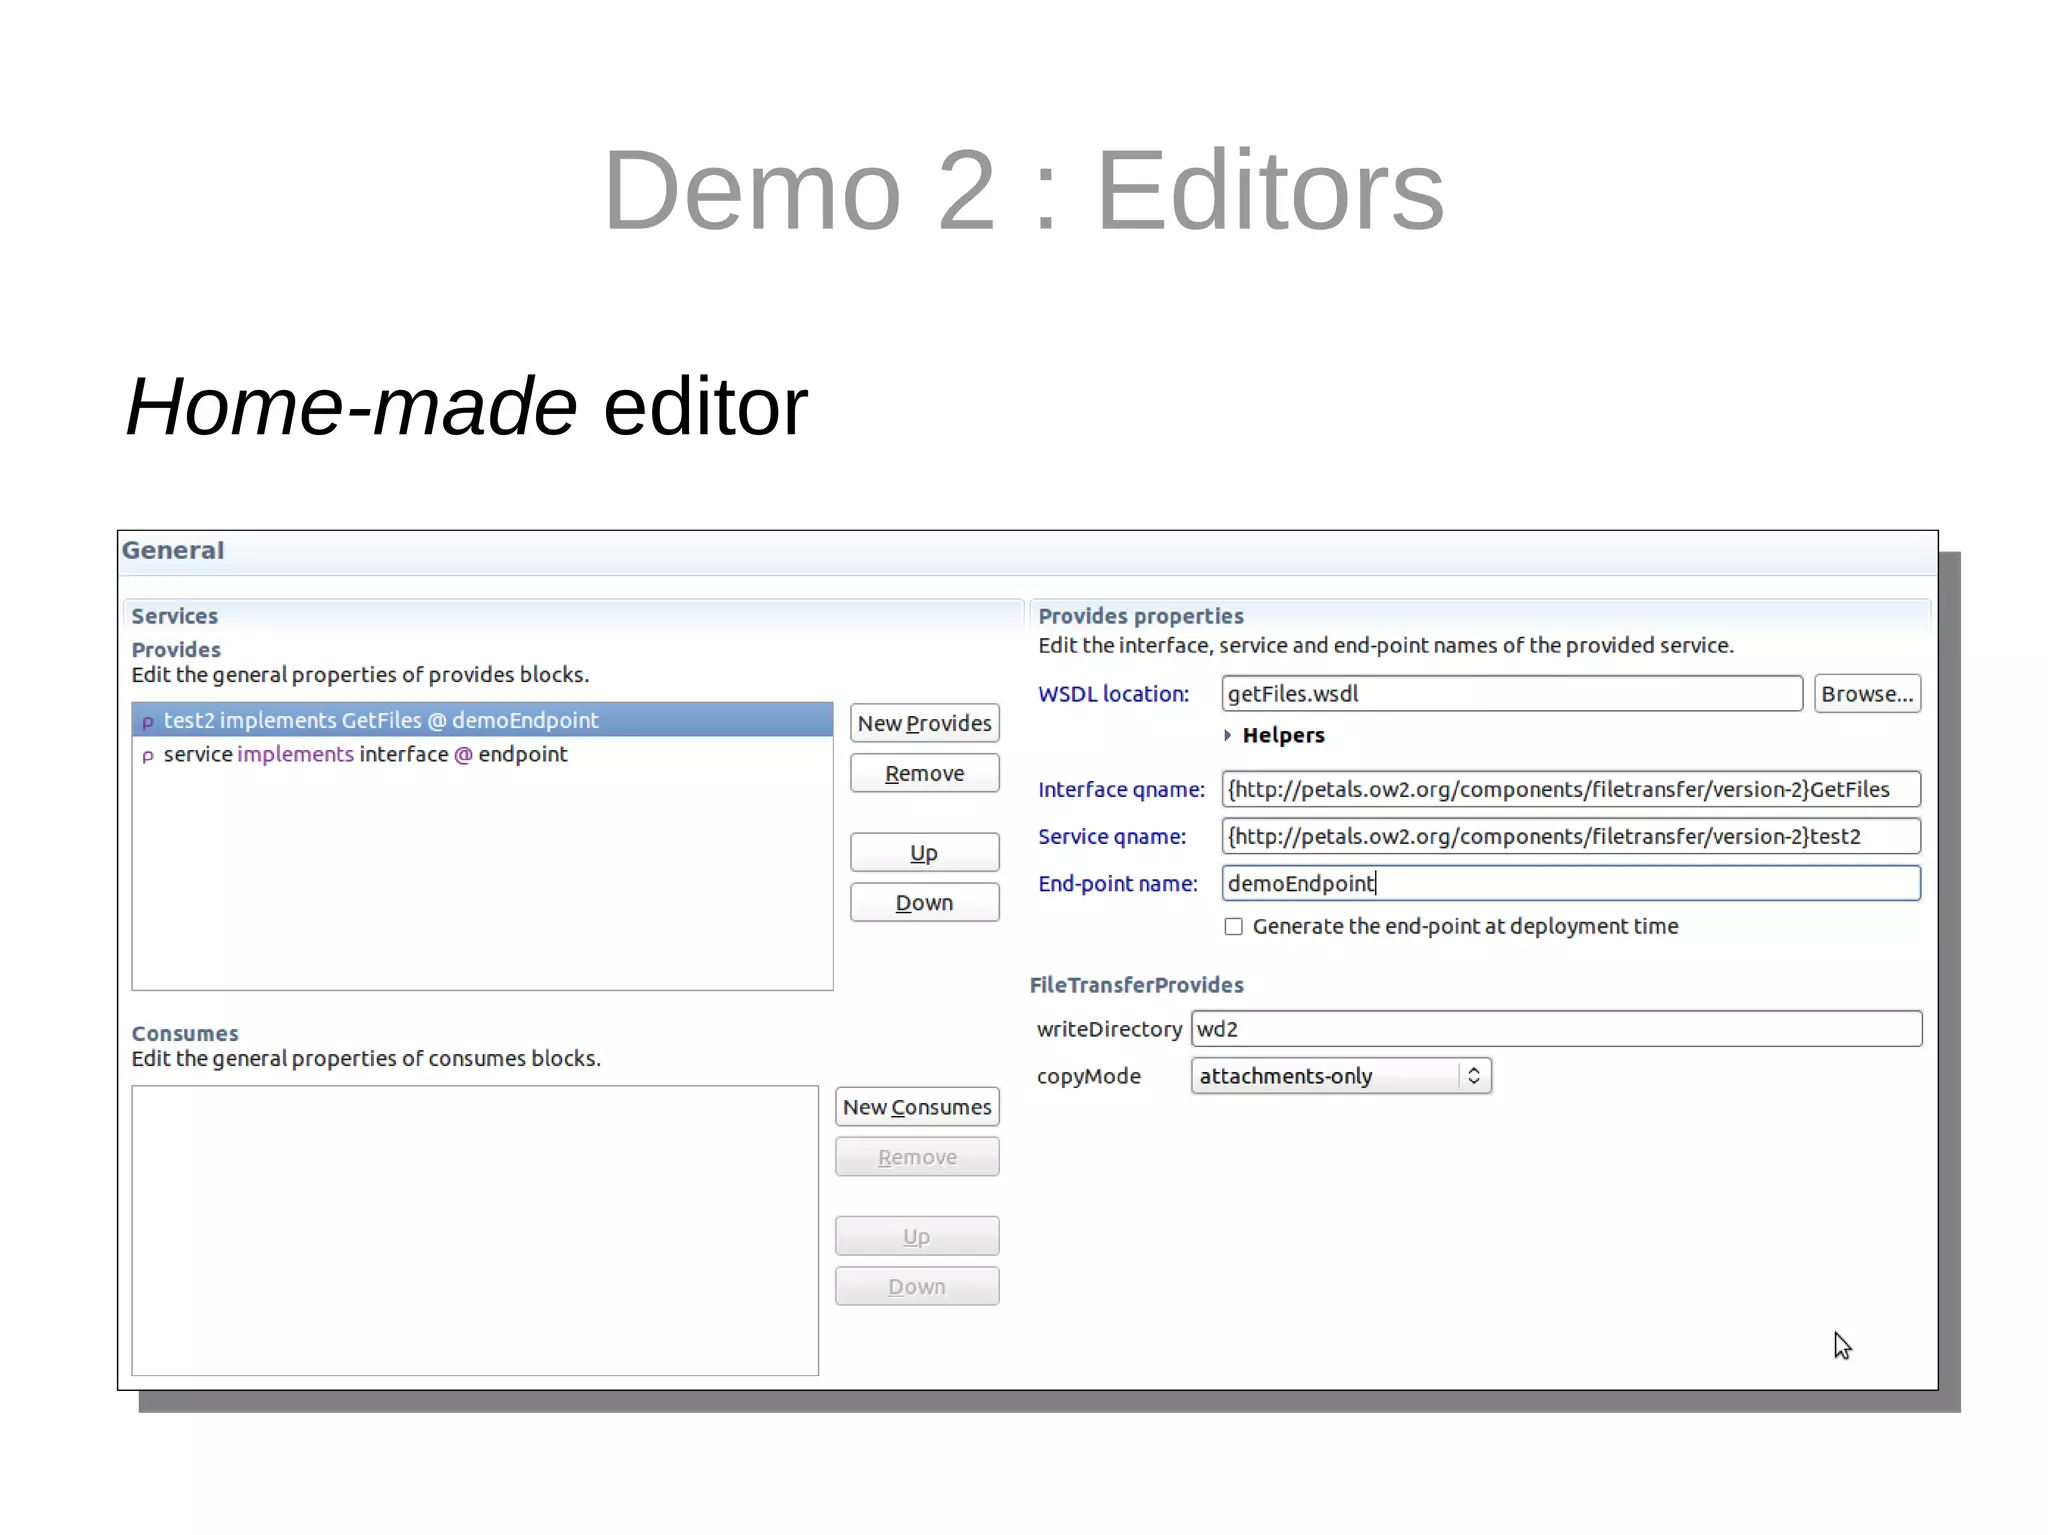Click the Service qname field
2048x1535 pixels.
[1570, 836]
